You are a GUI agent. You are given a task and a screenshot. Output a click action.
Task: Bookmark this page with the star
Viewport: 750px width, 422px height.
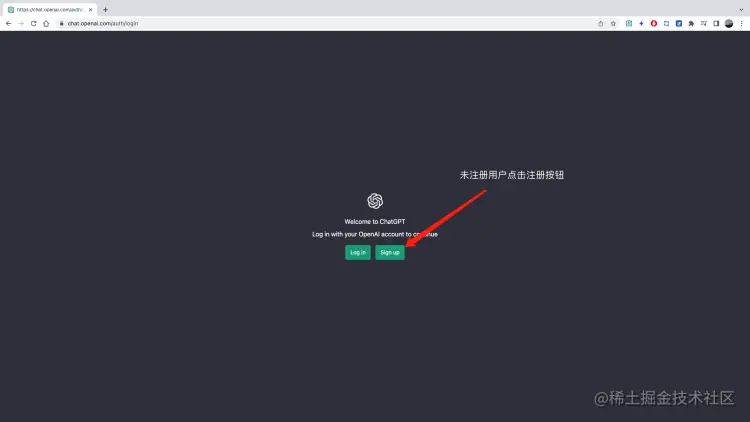coord(613,23)
